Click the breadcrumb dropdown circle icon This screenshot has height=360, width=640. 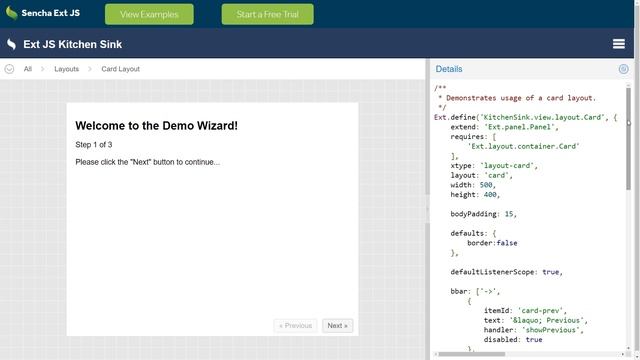point(9,69)
